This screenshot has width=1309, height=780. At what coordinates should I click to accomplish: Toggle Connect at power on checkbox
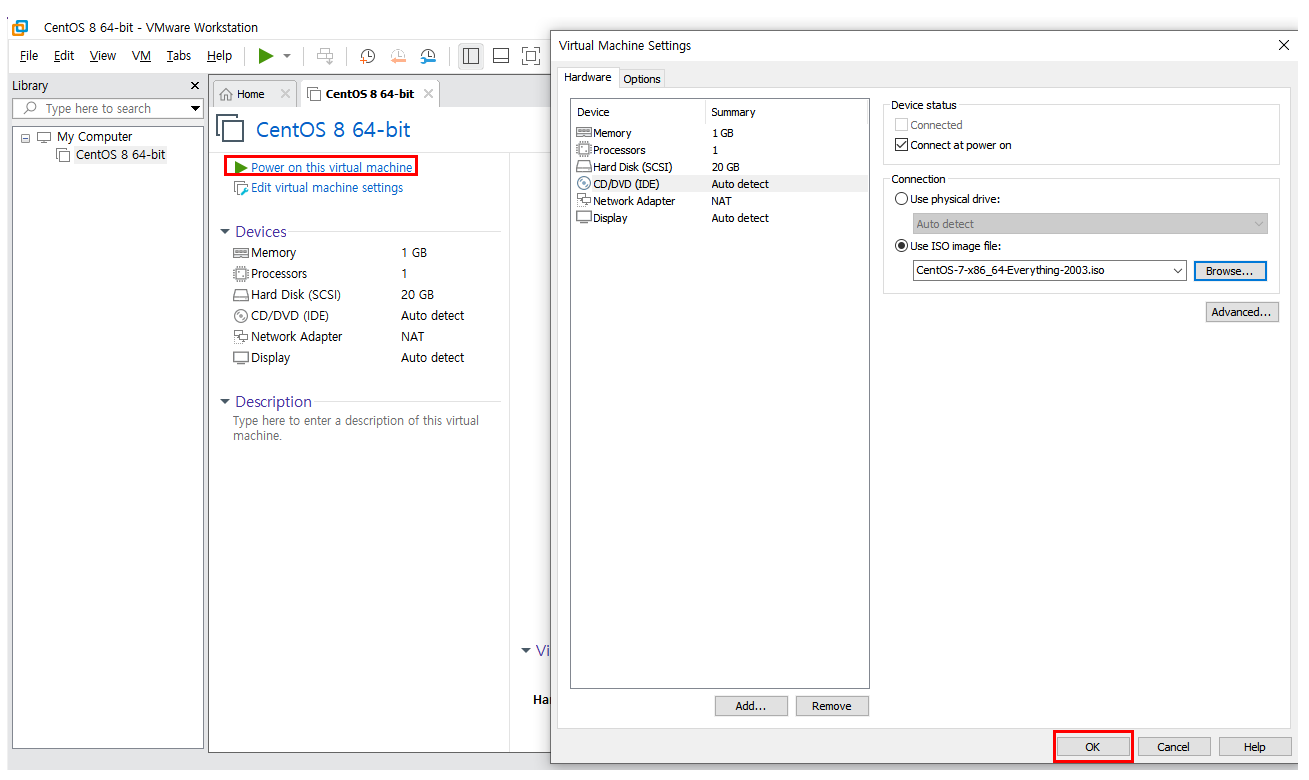point(902,145)
